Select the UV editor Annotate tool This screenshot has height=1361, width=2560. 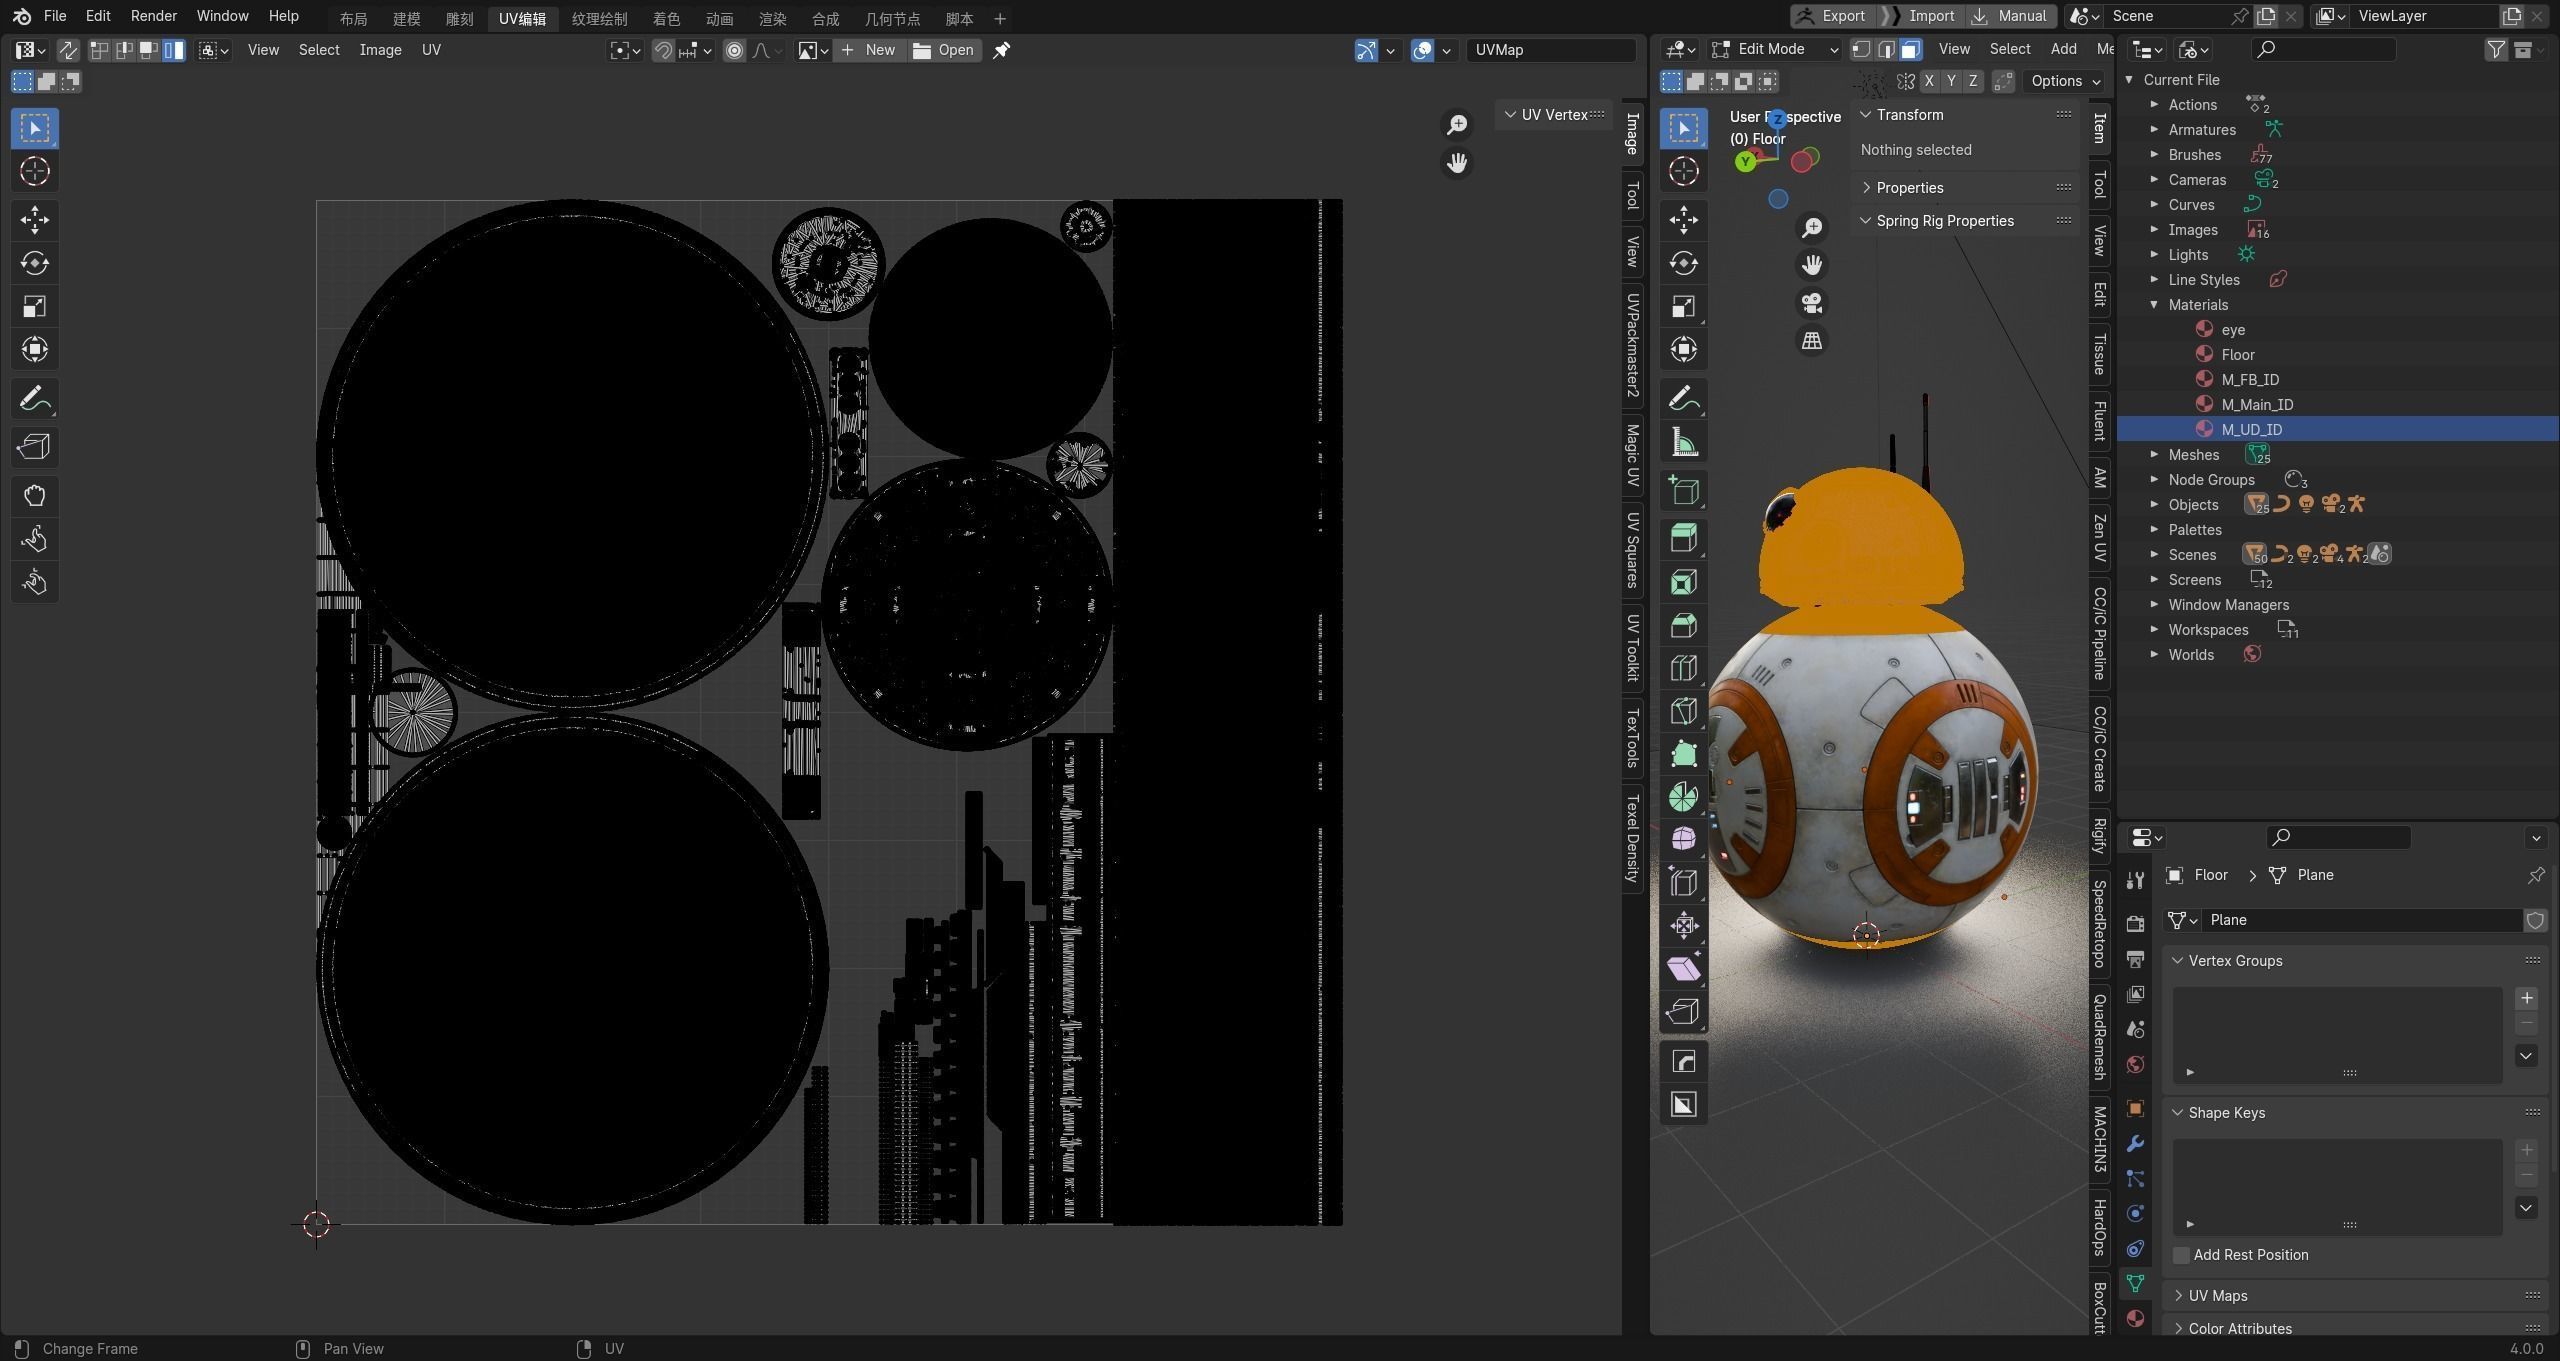[x=35, y=399]
